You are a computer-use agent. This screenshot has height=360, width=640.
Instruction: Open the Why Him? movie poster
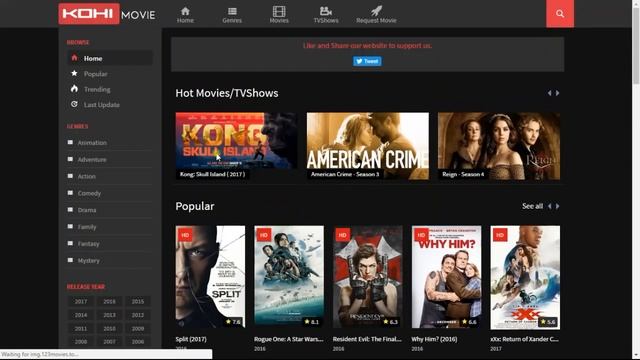pos(447,277)
